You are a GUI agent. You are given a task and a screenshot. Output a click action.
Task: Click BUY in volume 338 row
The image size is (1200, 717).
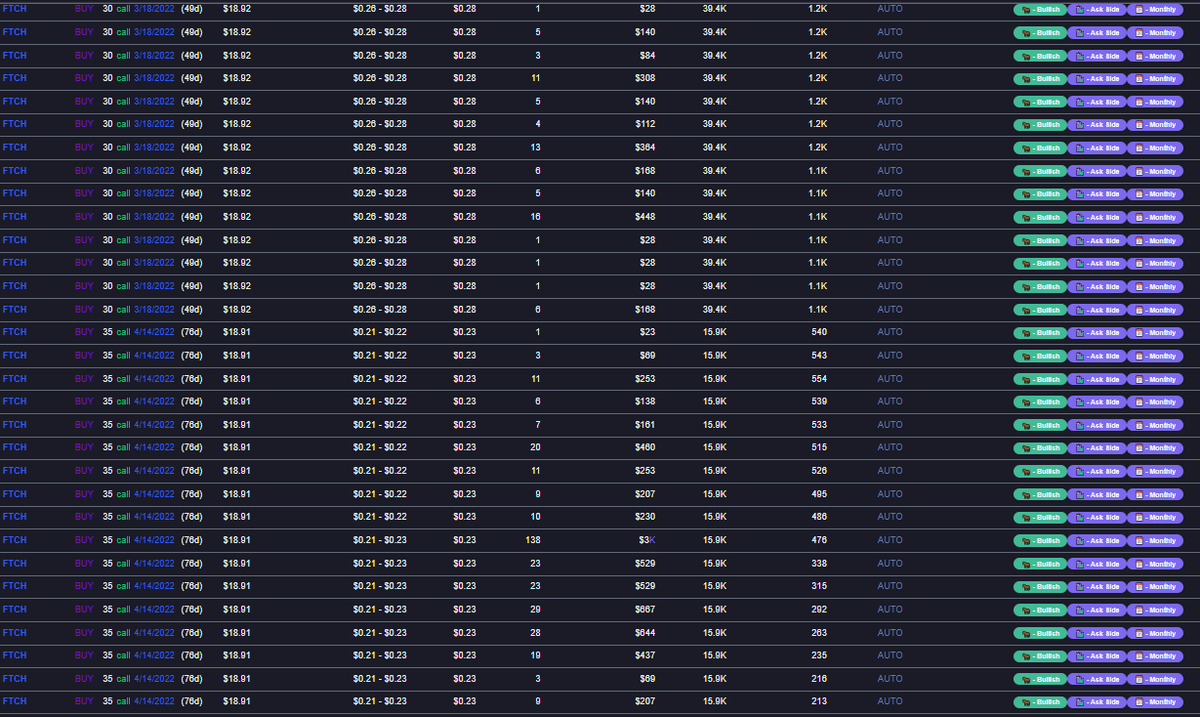point(84,563)
